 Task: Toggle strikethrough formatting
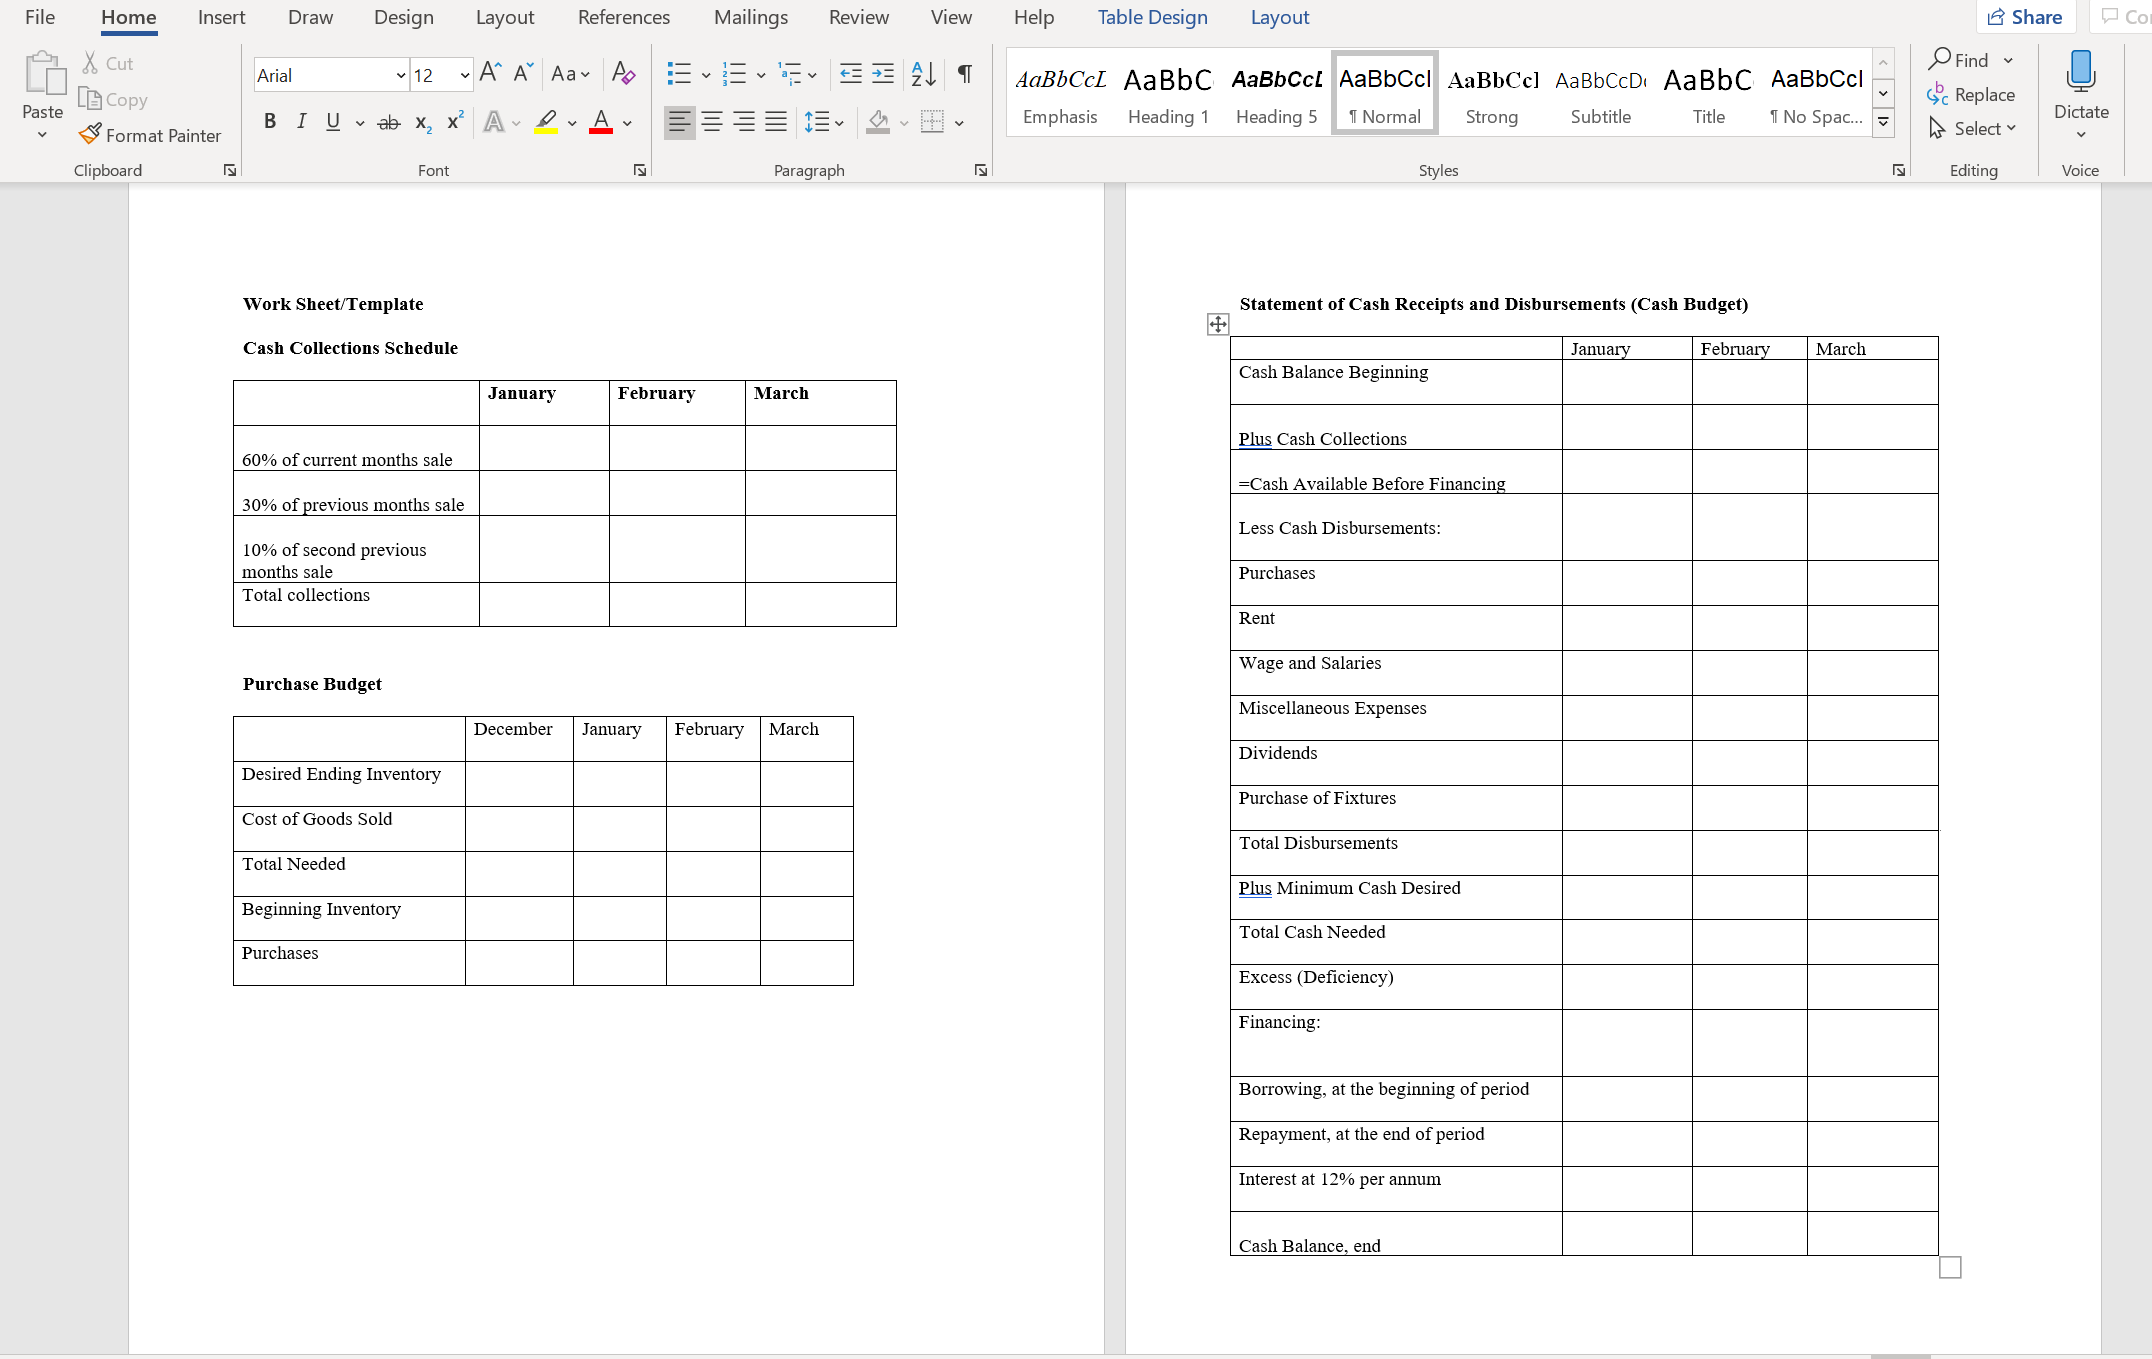(x=388, y=122)
